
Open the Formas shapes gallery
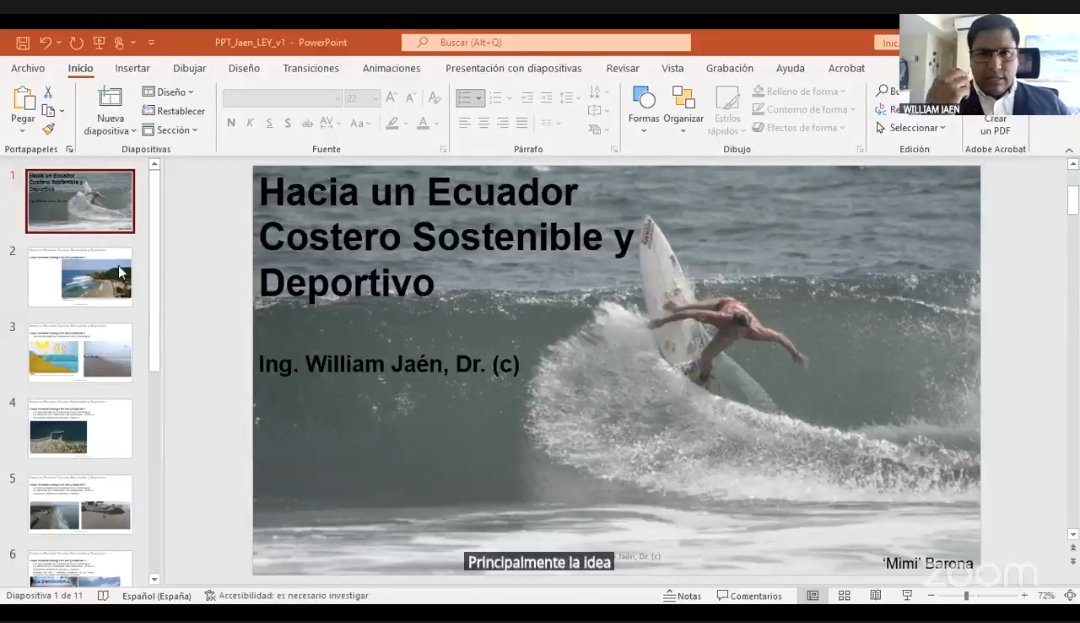[x=644, y=109]
